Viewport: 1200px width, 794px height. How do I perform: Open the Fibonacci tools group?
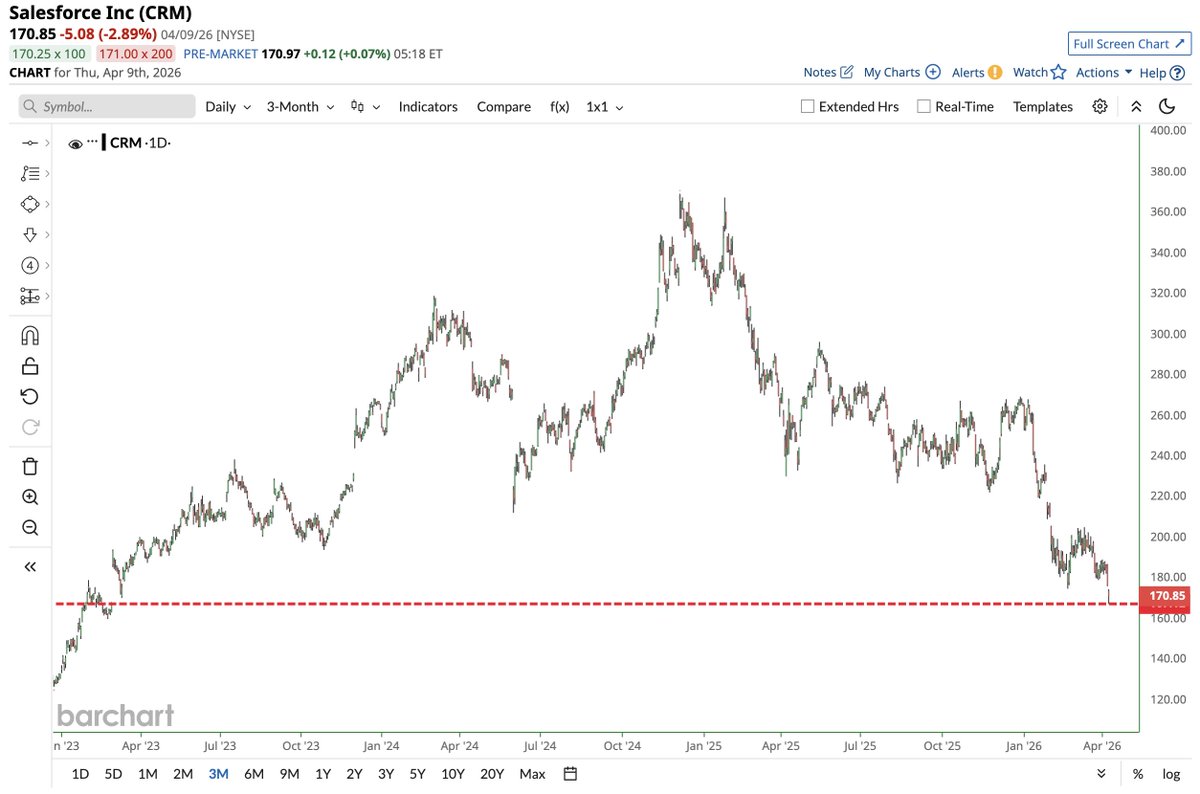pyautogui.click(x=29, y=173)
